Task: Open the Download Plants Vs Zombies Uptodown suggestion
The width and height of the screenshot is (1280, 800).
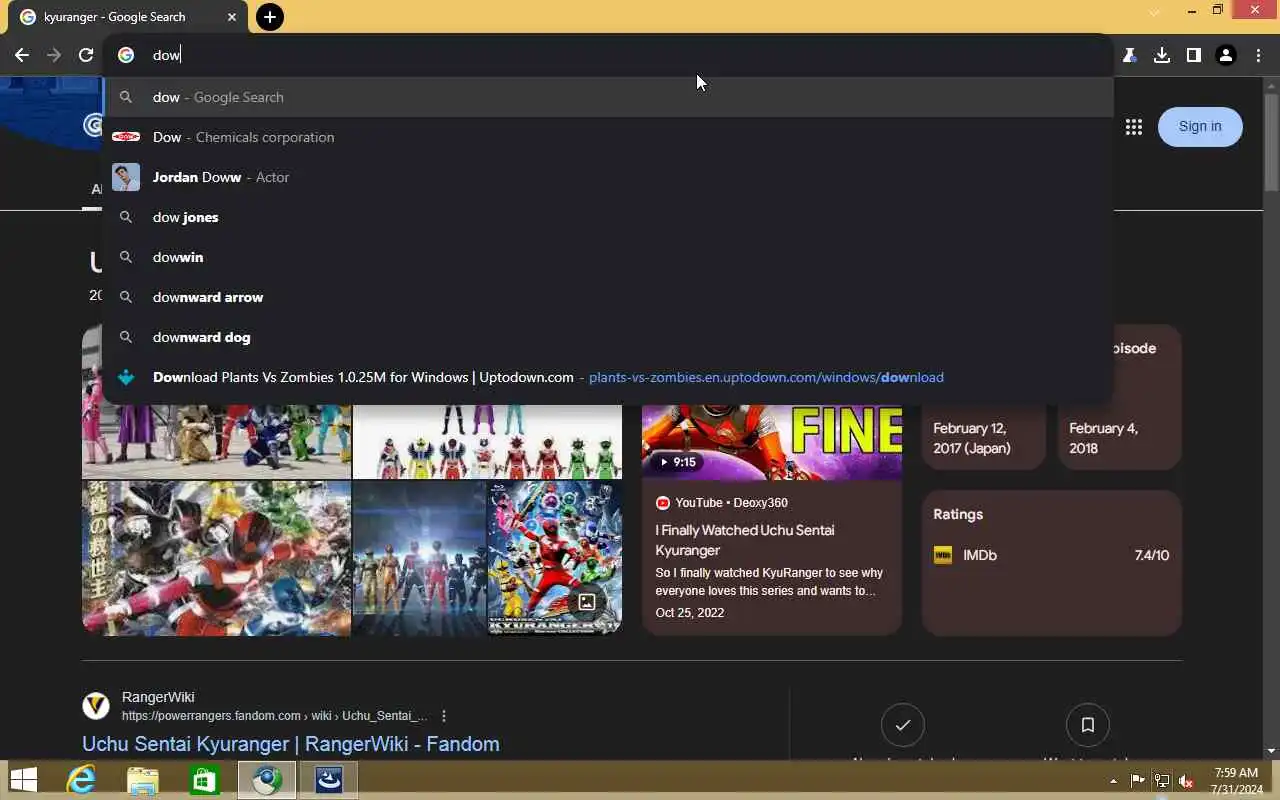Action: (608, 377)
